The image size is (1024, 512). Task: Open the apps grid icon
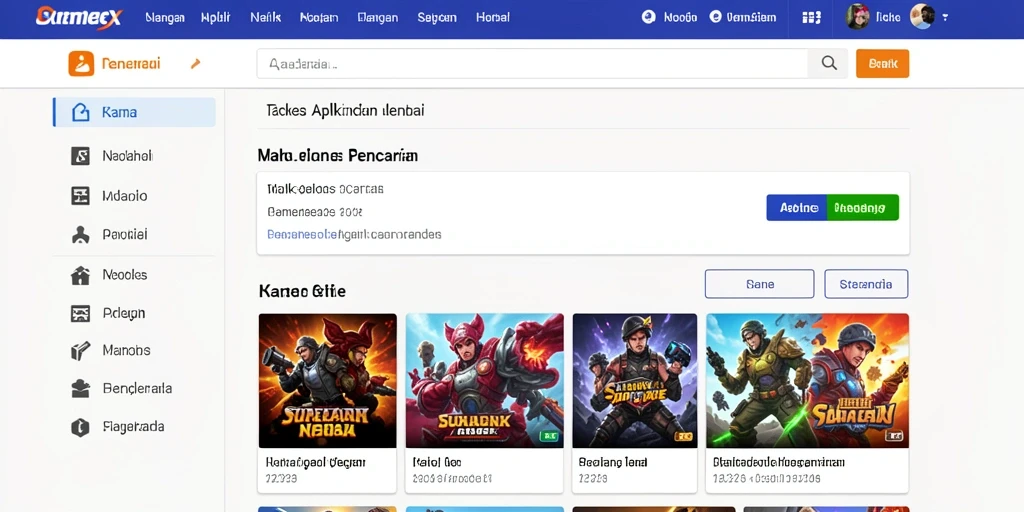[811, 18]
